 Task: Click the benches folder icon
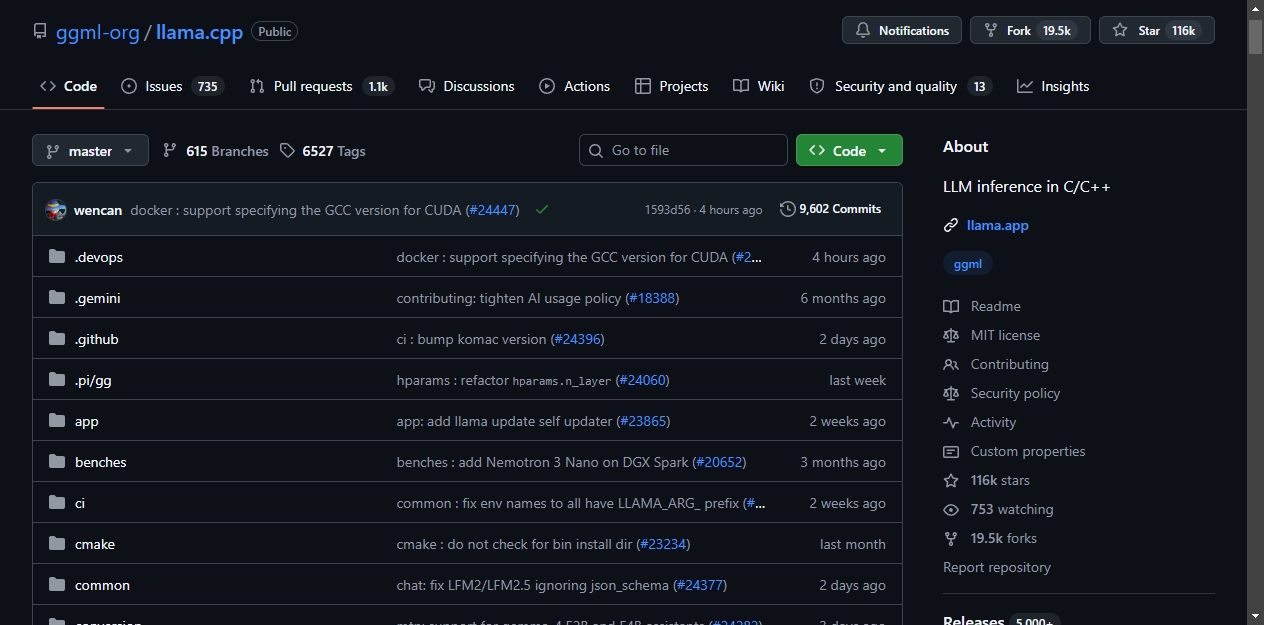[57, 462]
